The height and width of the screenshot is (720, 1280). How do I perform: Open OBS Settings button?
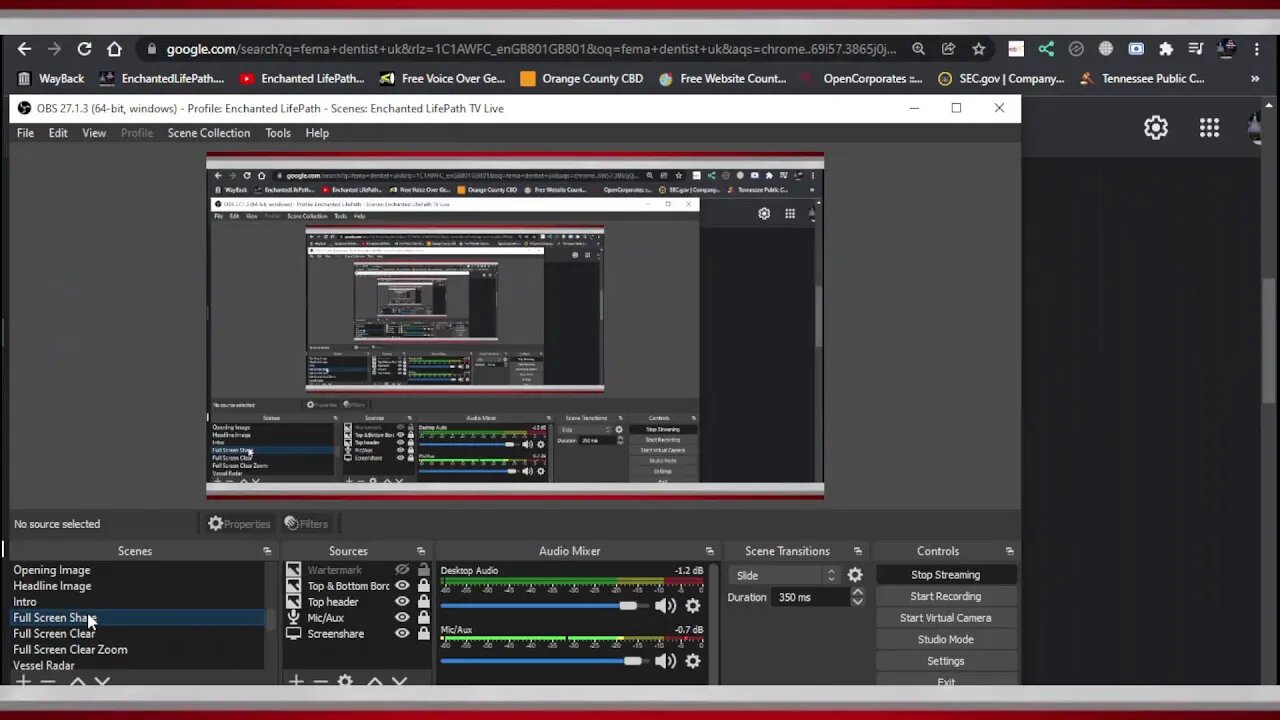click(946, 661)
